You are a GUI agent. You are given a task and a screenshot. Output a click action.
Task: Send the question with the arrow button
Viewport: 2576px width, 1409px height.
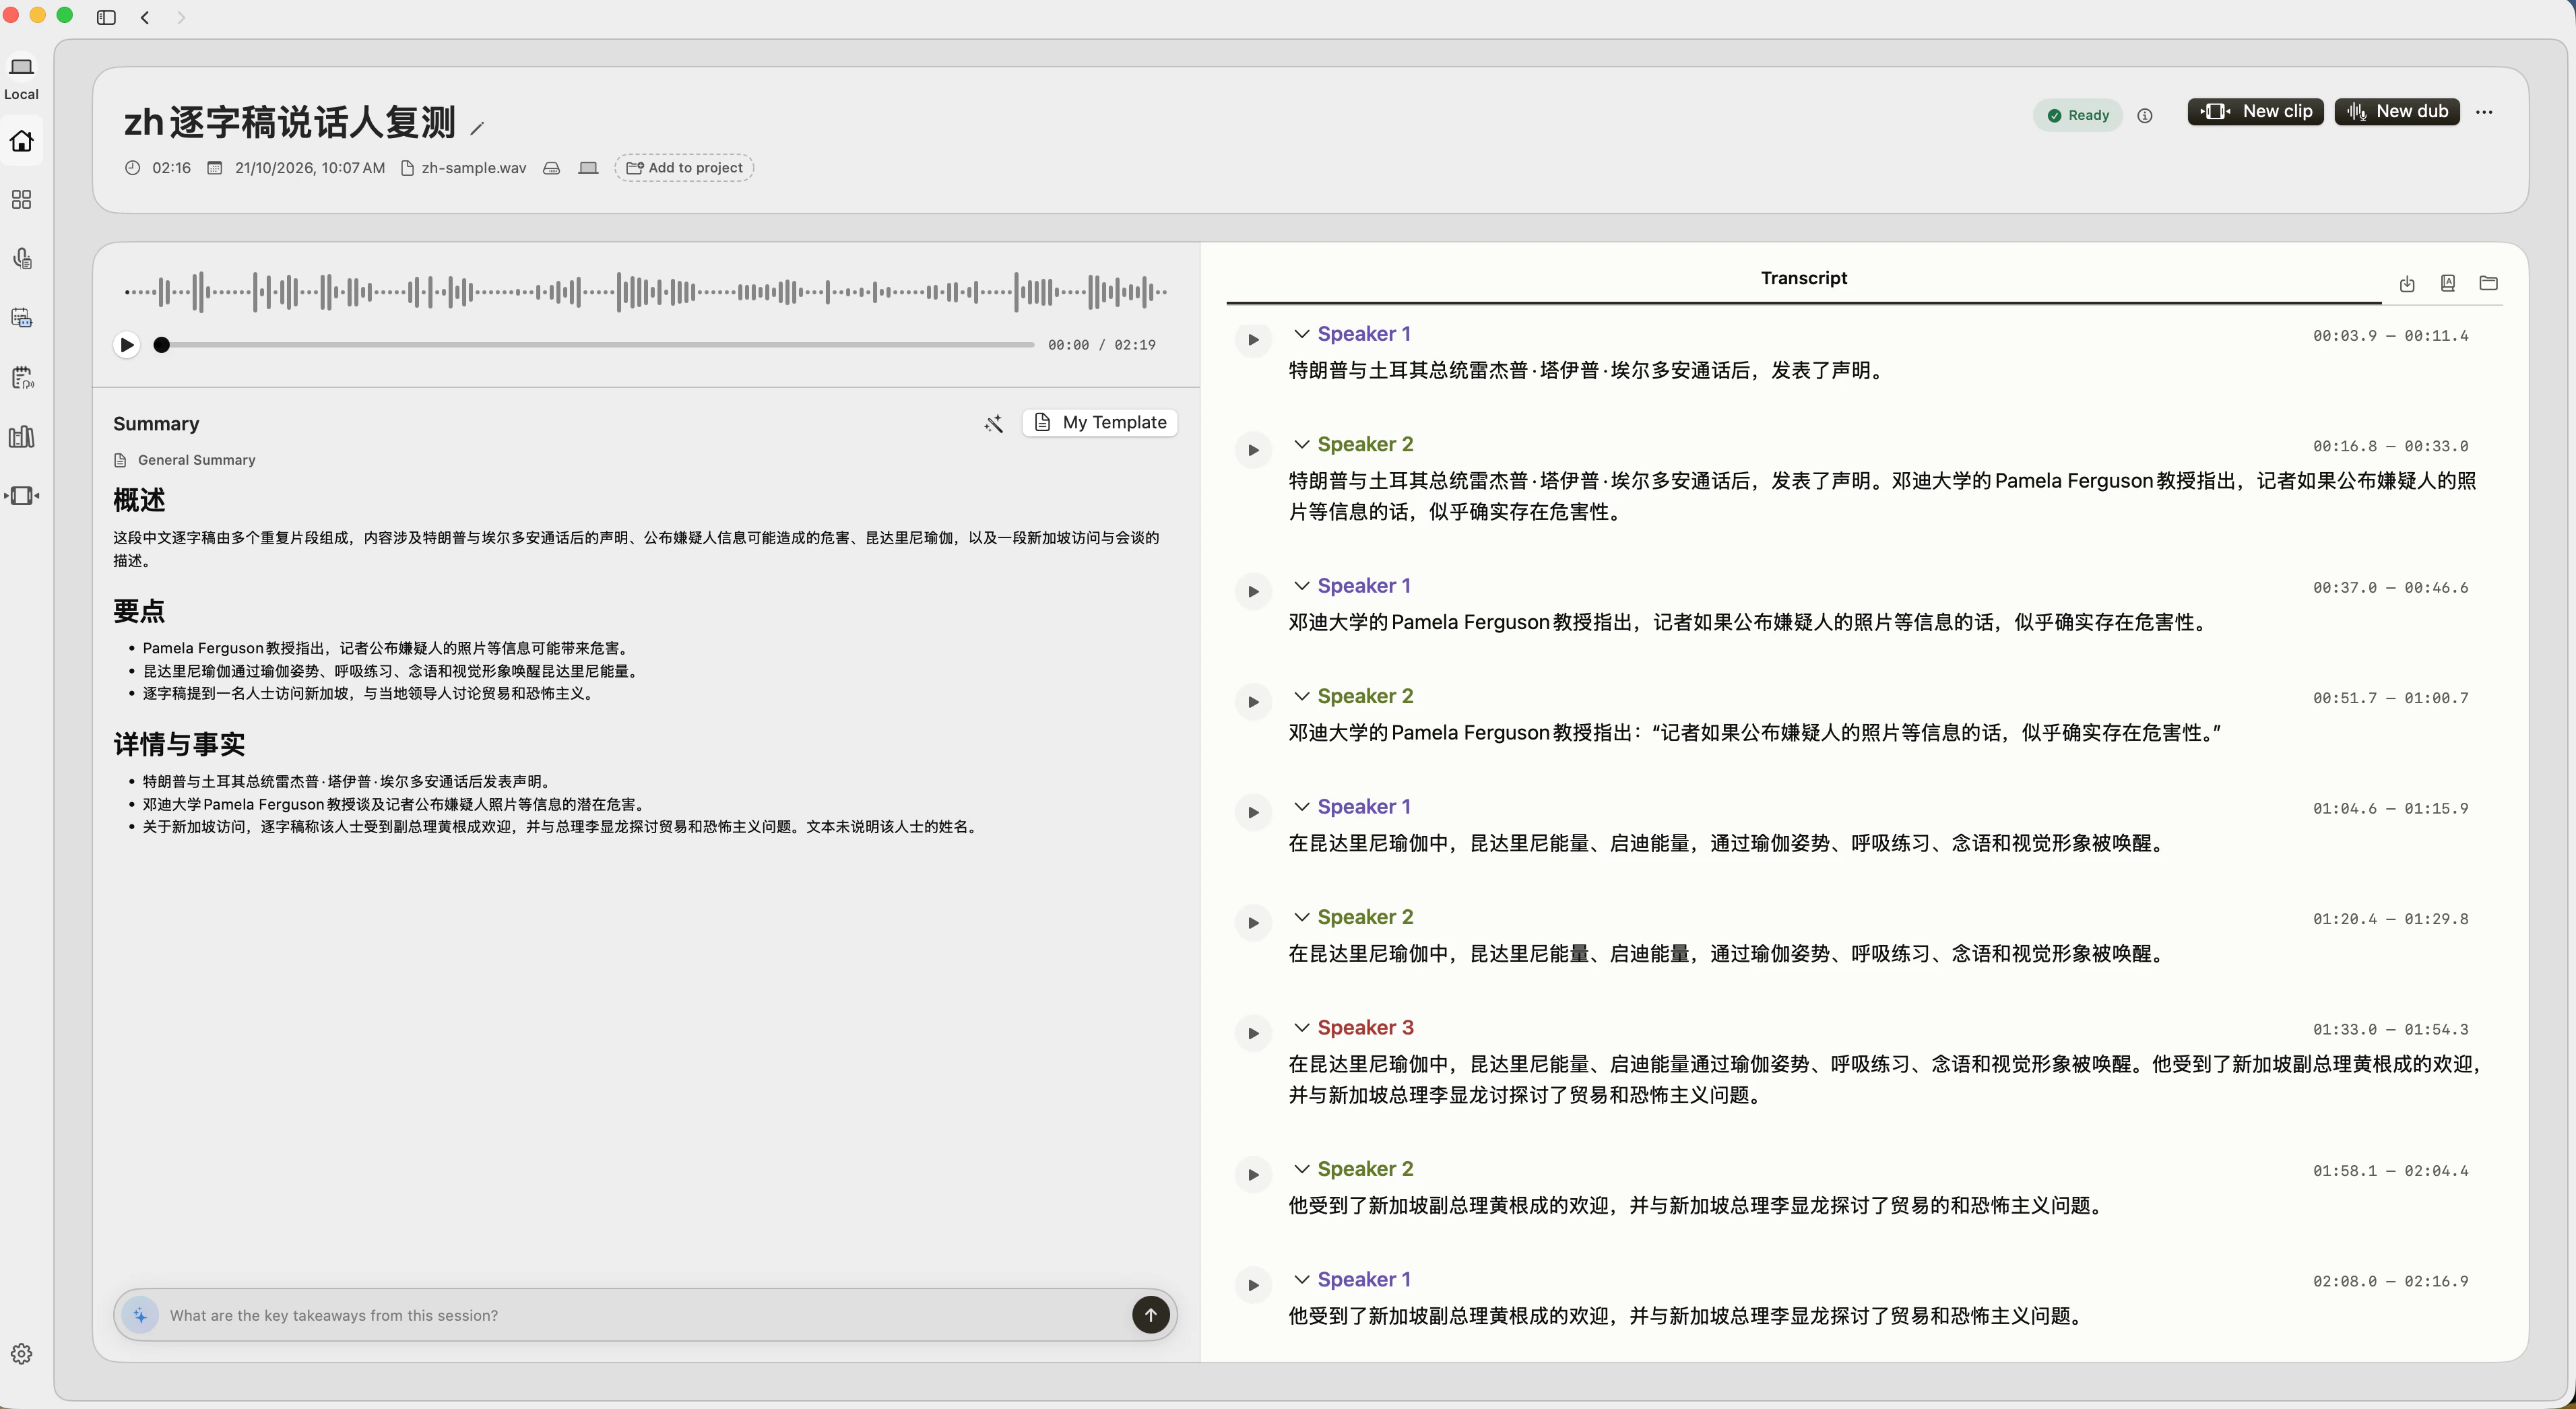pos(1150,1315)
